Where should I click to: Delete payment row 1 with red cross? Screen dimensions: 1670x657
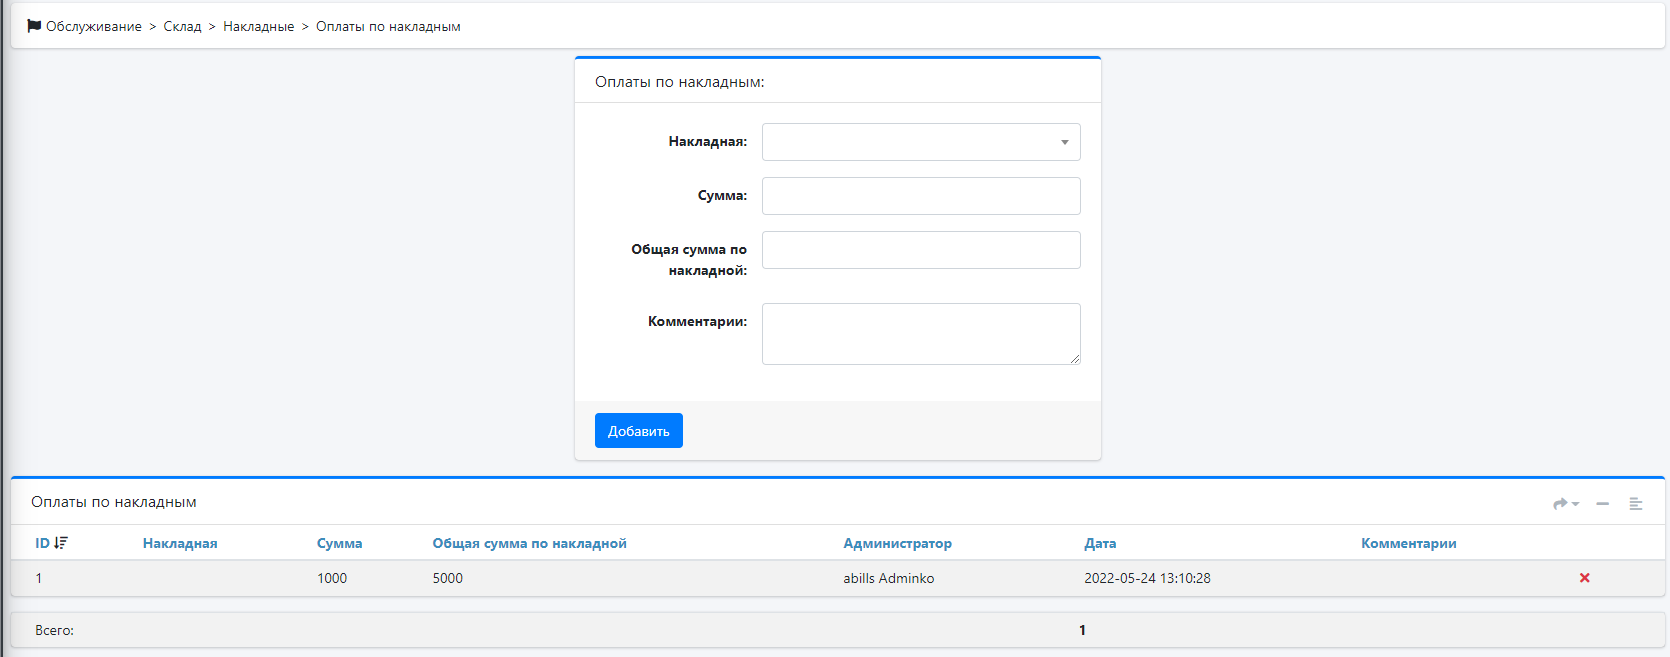(x=1584, y=578)
